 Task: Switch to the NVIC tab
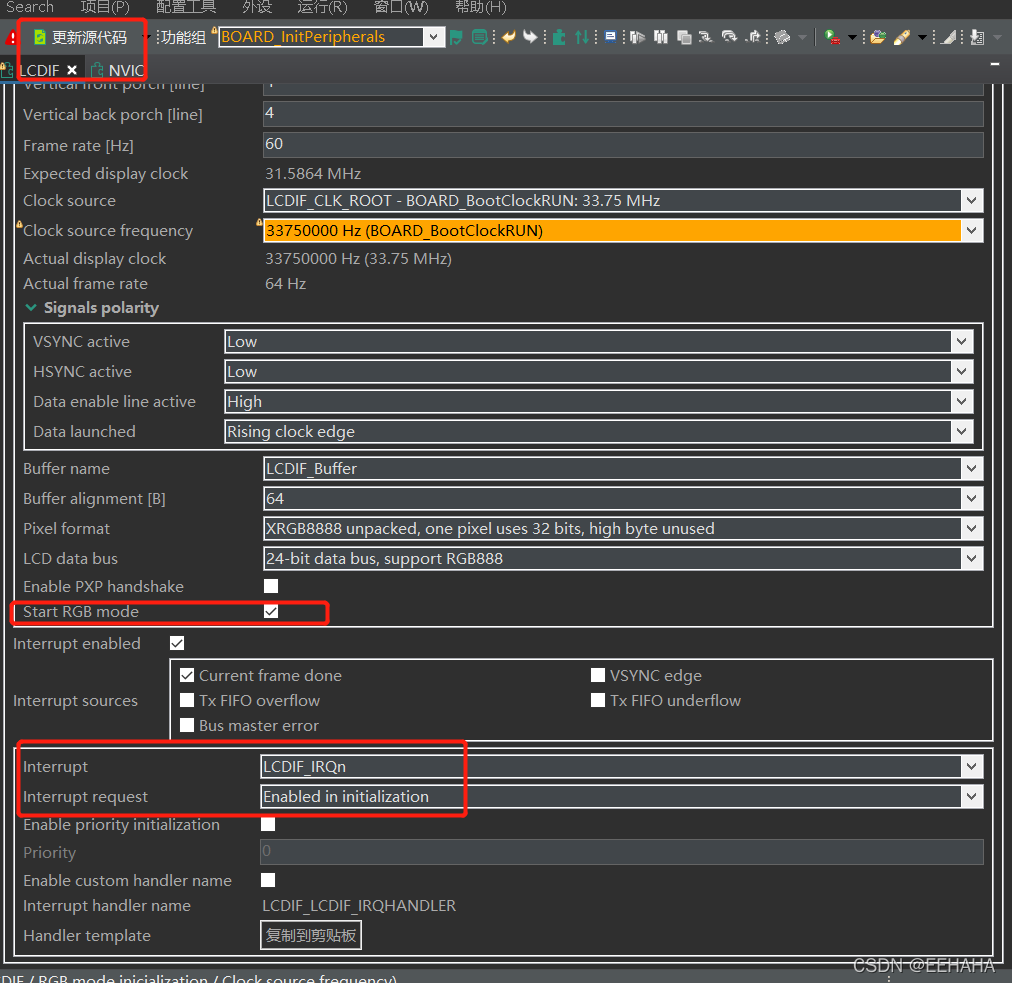(x=126, y=70)
